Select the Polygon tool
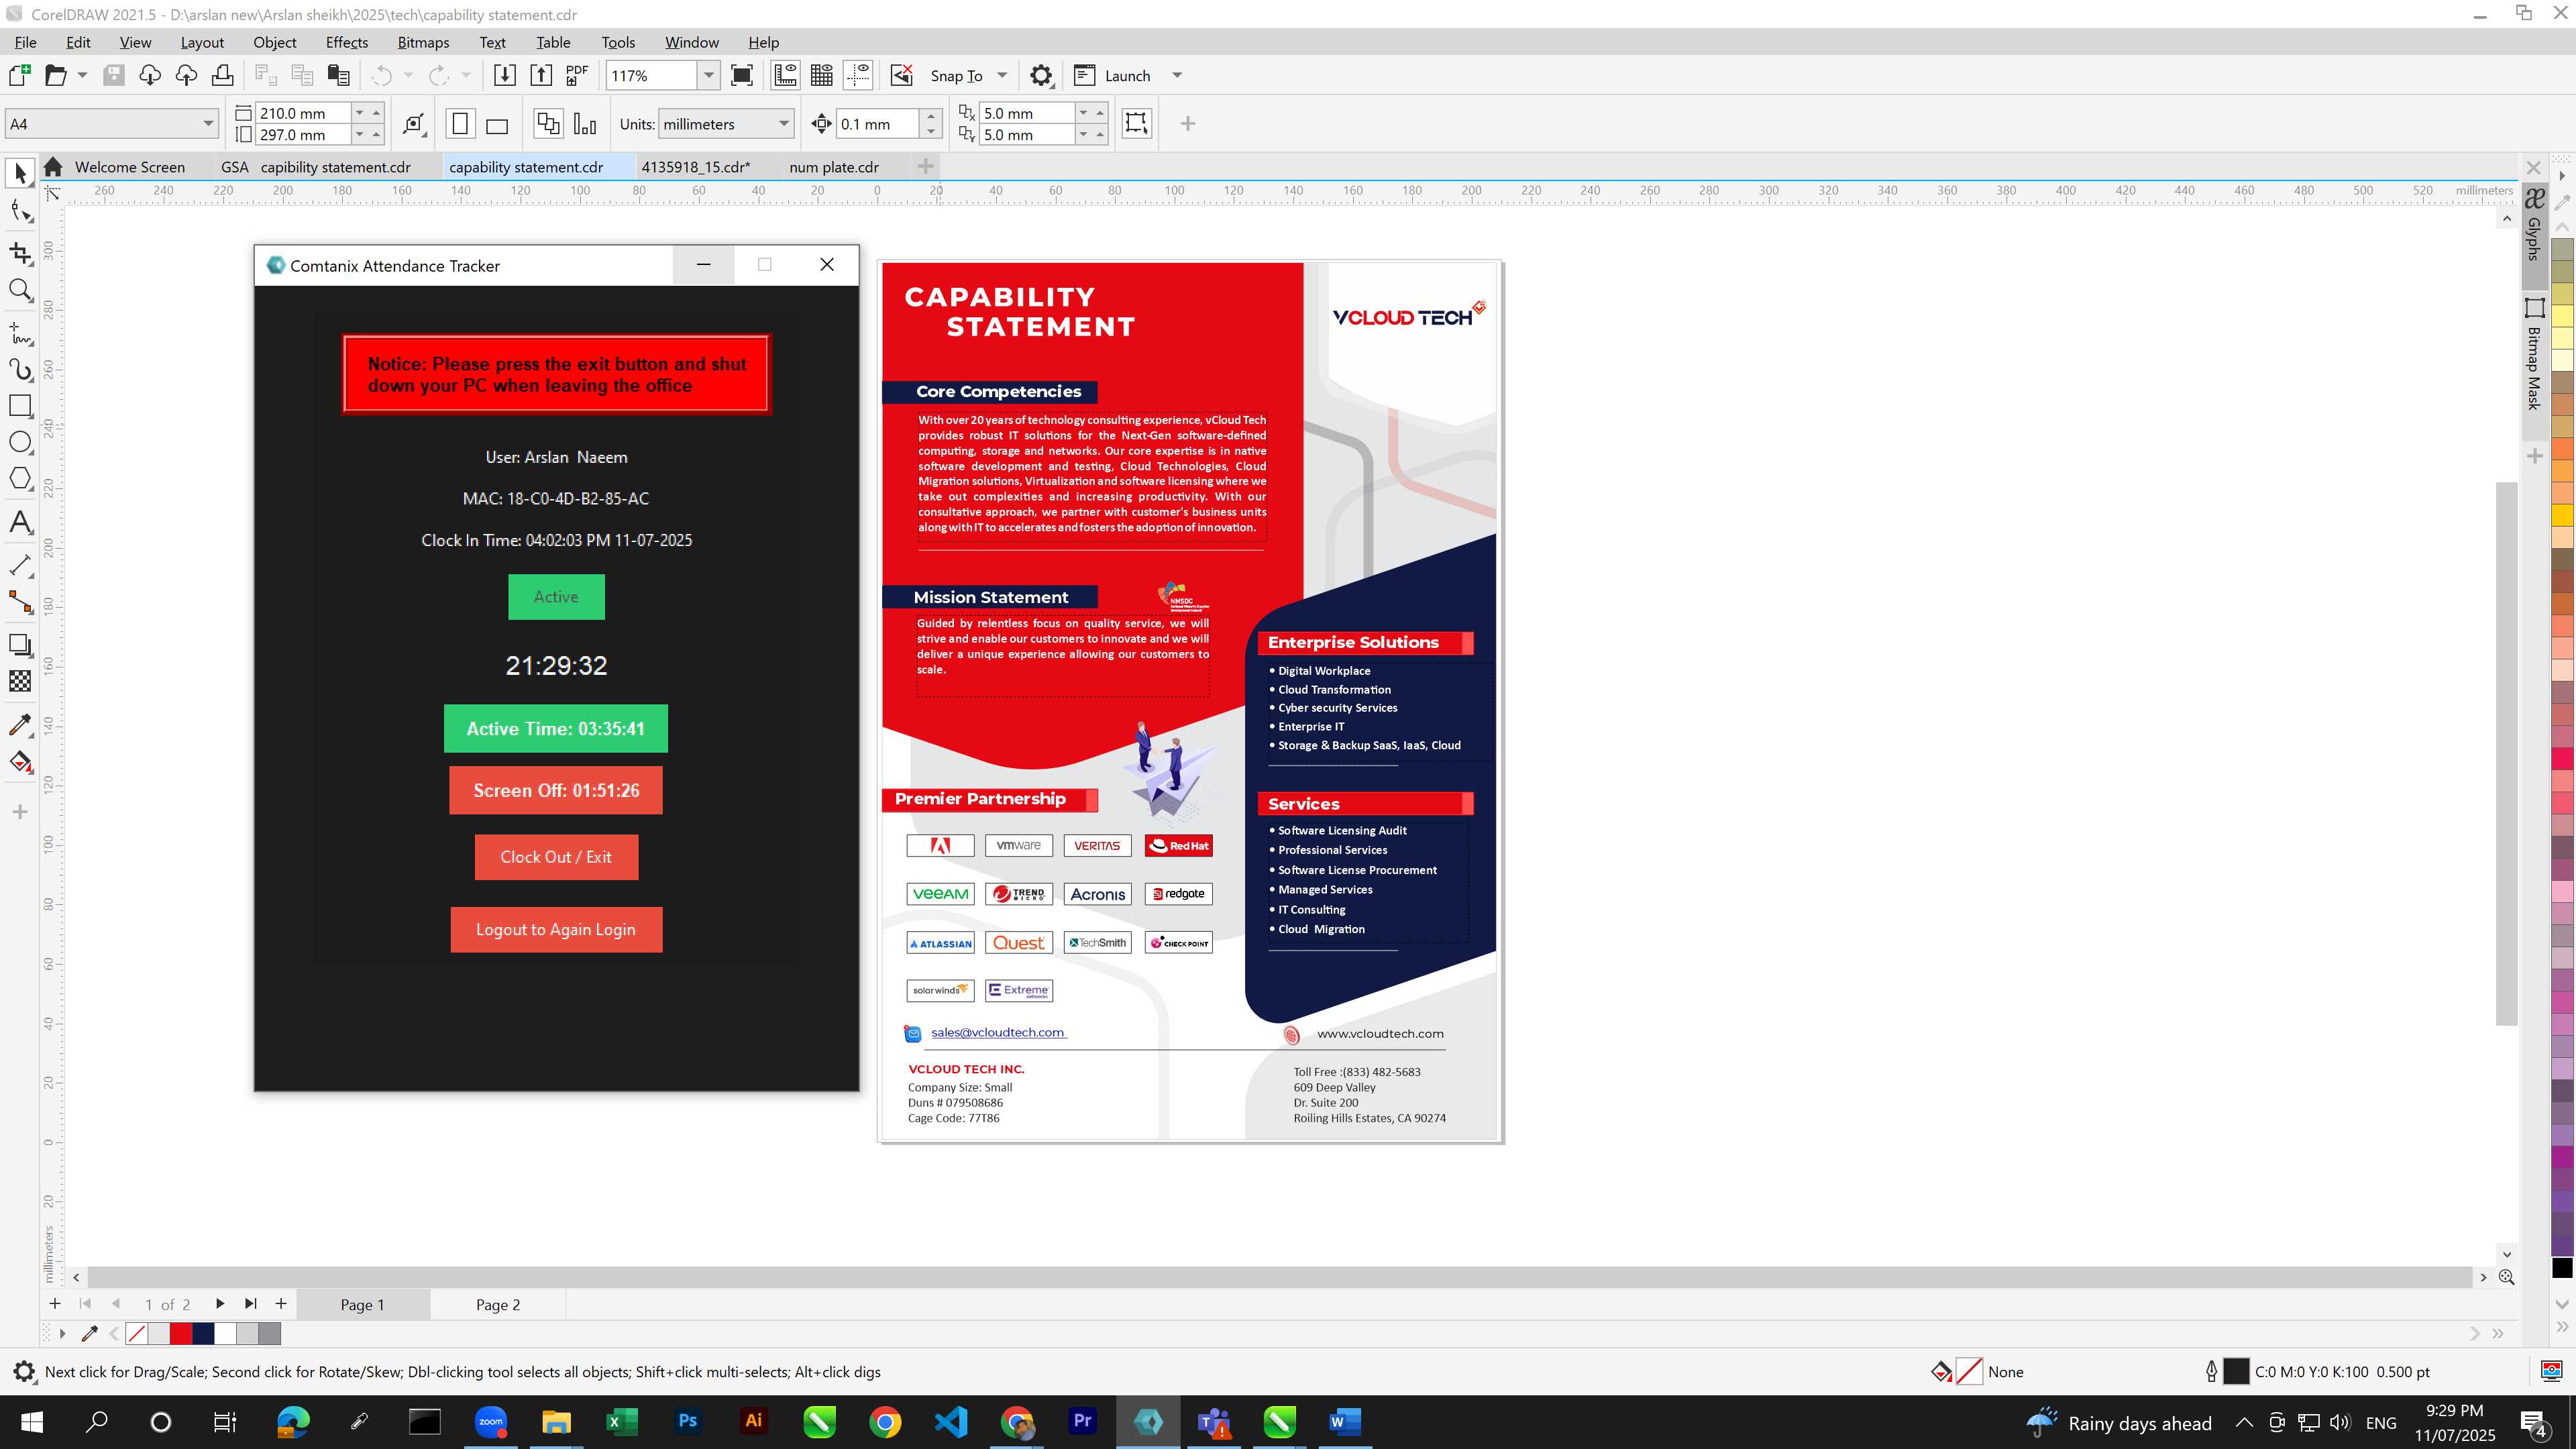 point(20,479)
